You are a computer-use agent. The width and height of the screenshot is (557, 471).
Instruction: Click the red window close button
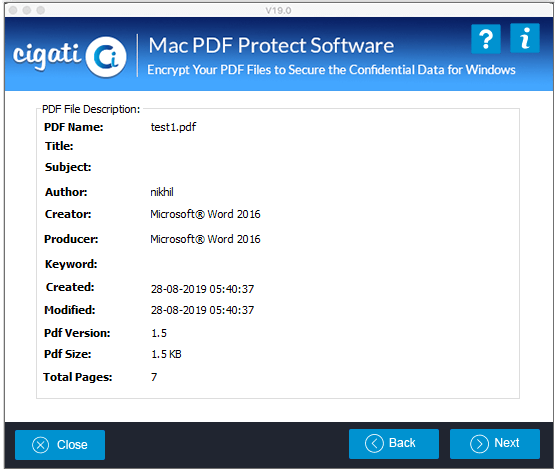tap(13, 10)
